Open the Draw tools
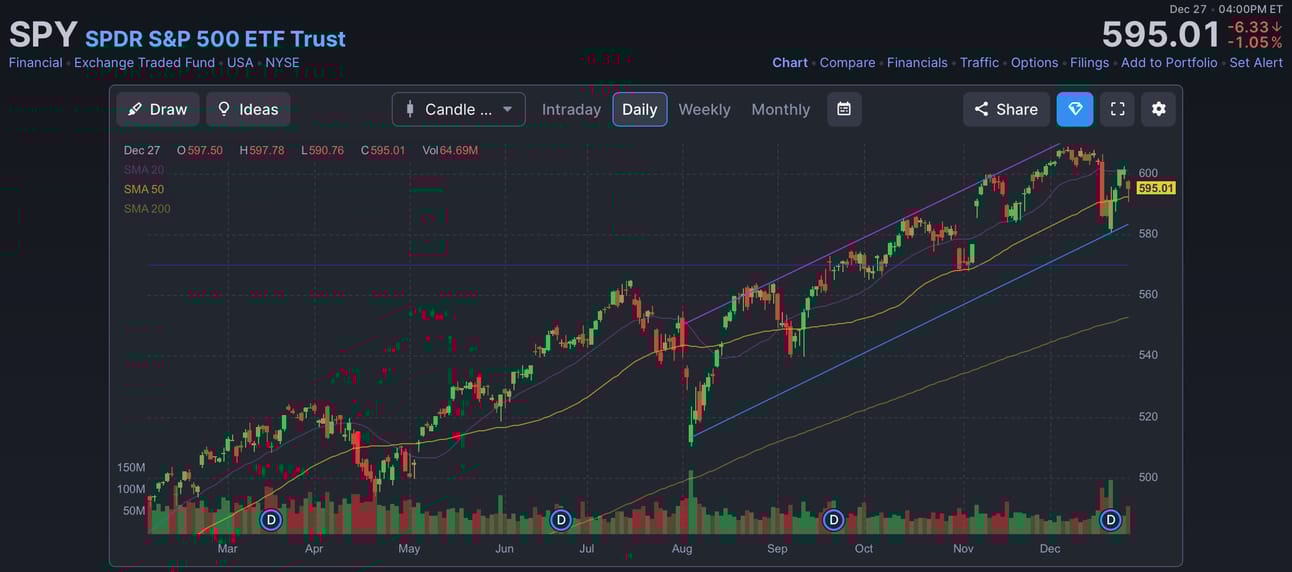The height and width of the screenshot is (572, 1292). click(158, 109)
